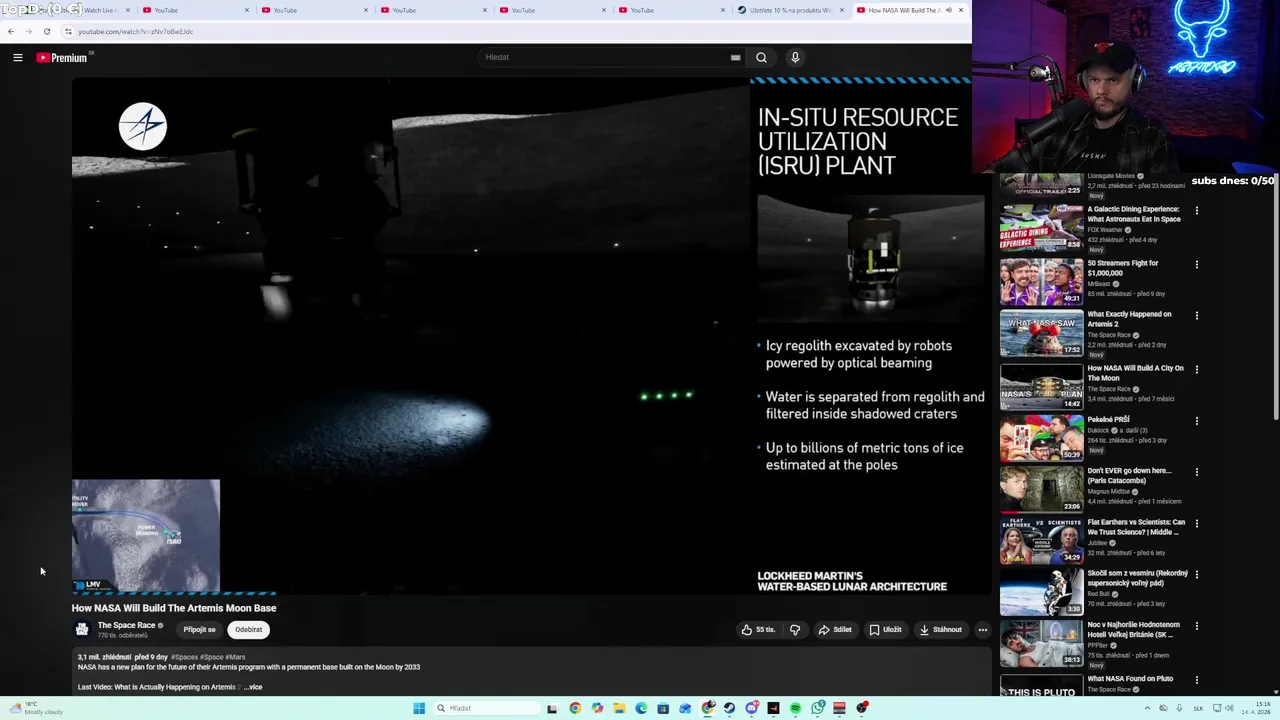
Task: Open What NASA Found on Pluto title
Action: pyautogui.click(x=1130, y=679)
